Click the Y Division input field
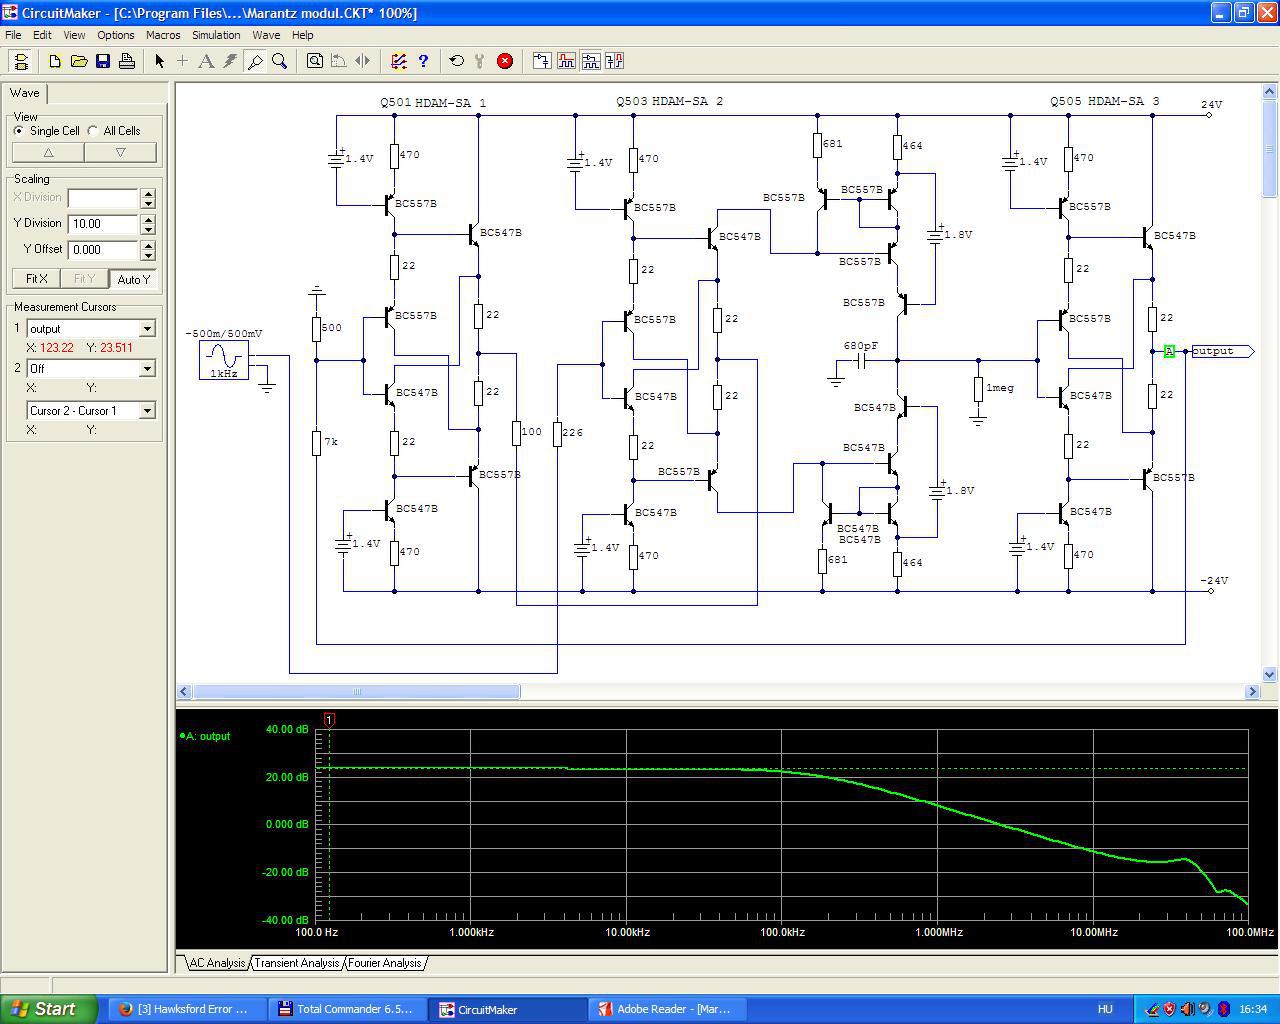The width and height of the screenshot is (1280, 1024). pyautogui.click(x=104, y=224)
